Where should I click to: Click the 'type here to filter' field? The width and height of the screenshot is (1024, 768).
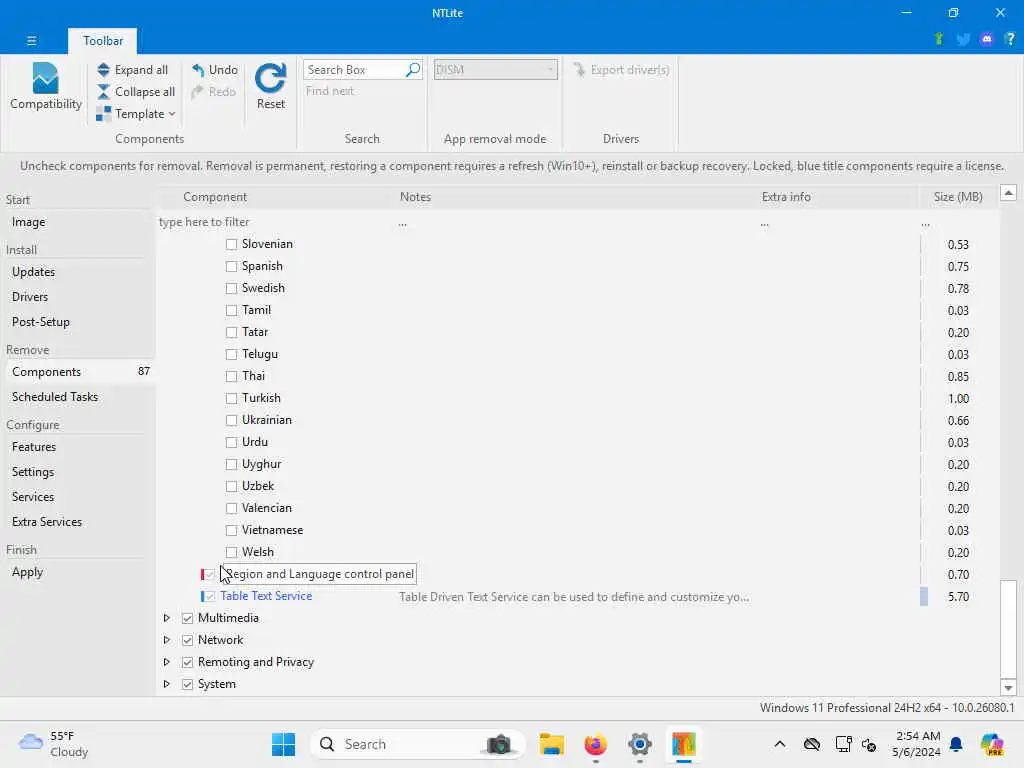(x=204, y=222)
